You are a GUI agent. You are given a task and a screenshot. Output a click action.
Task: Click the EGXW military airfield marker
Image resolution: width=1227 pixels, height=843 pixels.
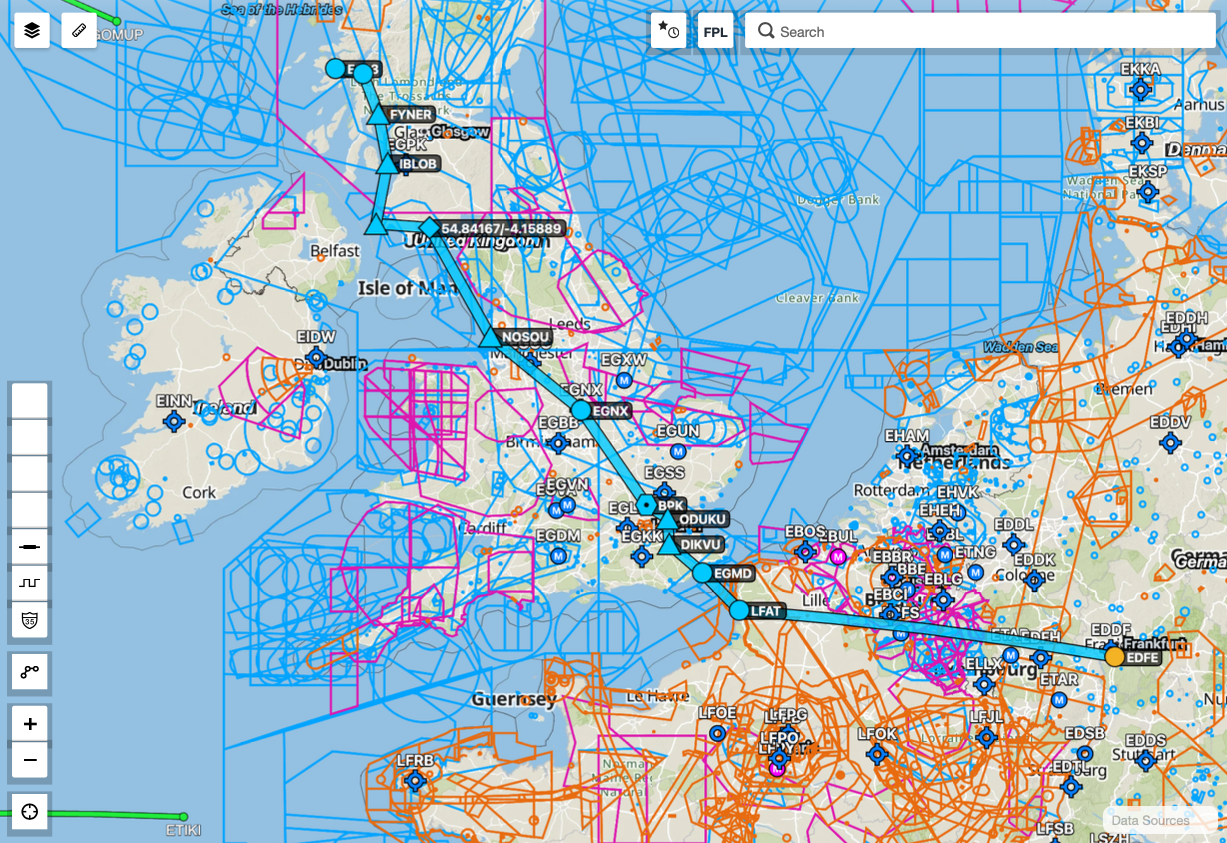[x=625, y=380]
